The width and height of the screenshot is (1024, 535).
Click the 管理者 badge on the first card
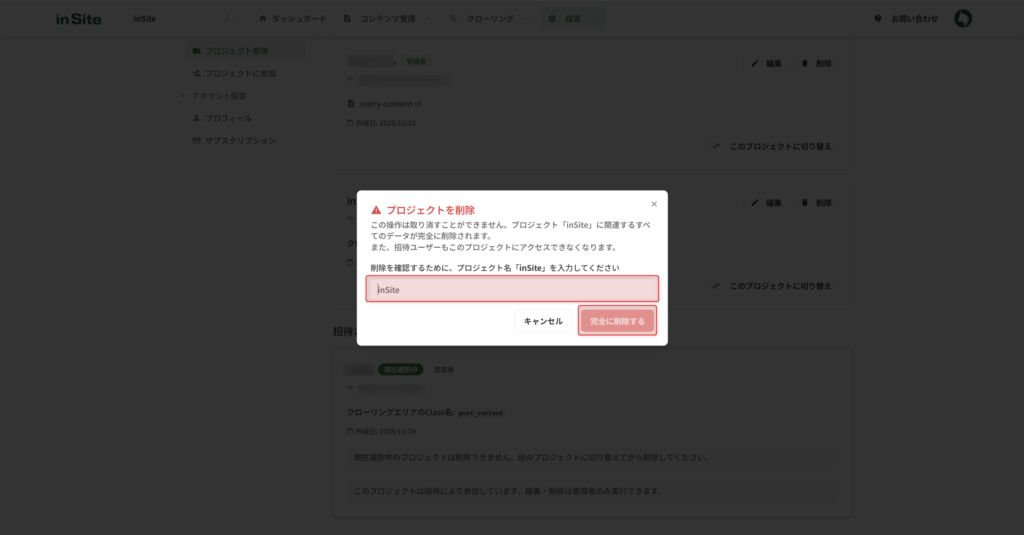[x=416, y=61]
